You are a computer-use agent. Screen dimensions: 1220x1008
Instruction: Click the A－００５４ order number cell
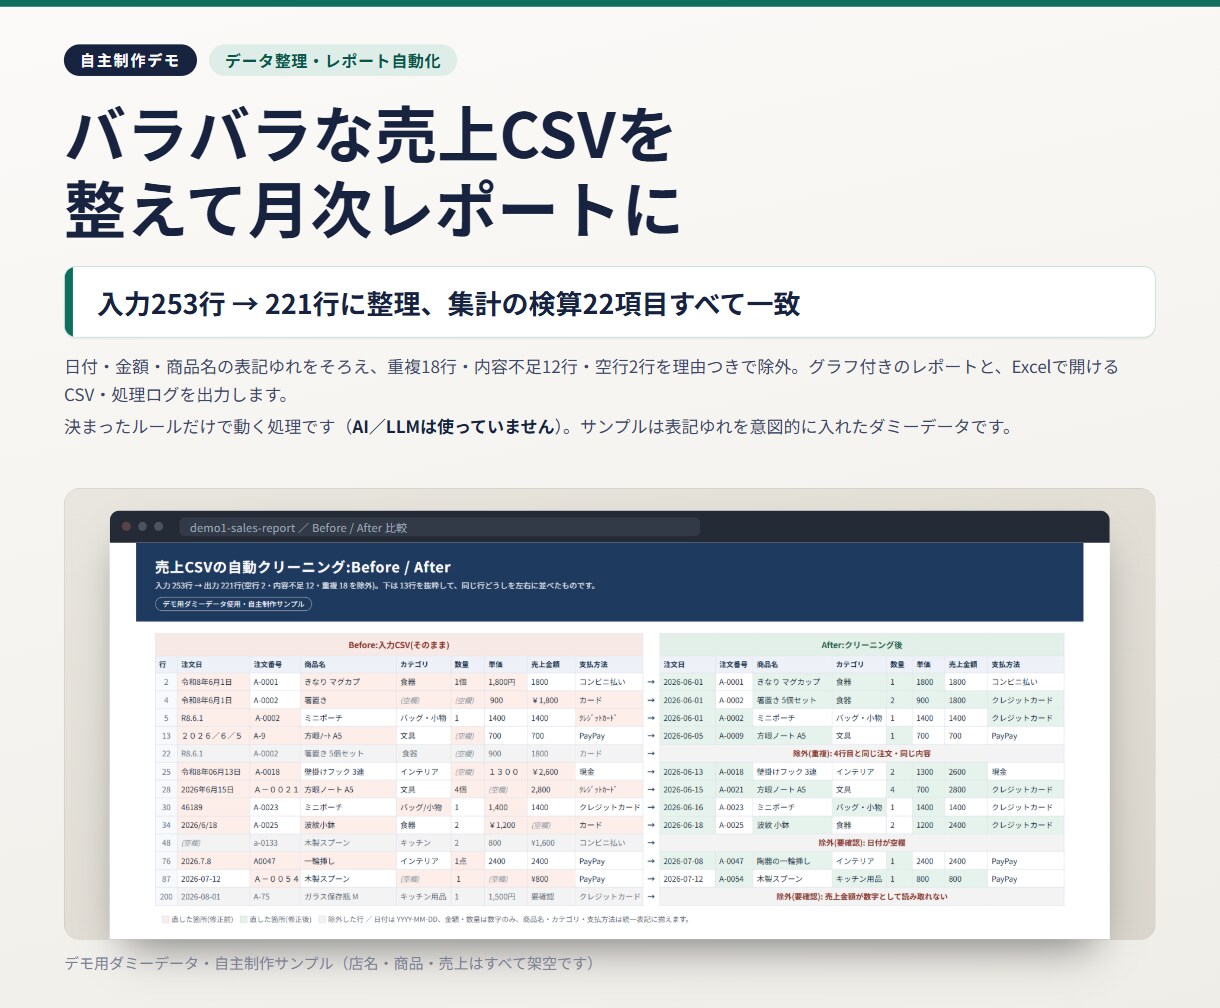274,879
